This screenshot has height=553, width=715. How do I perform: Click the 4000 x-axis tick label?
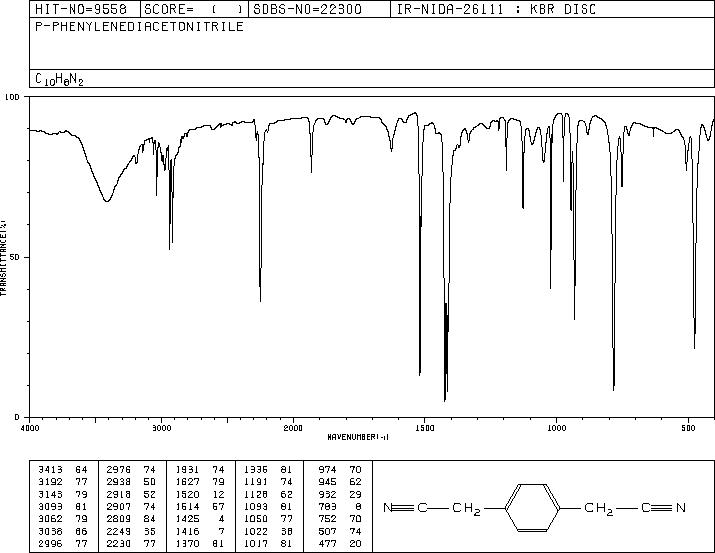pyautogui.click(x=30, y=428)
